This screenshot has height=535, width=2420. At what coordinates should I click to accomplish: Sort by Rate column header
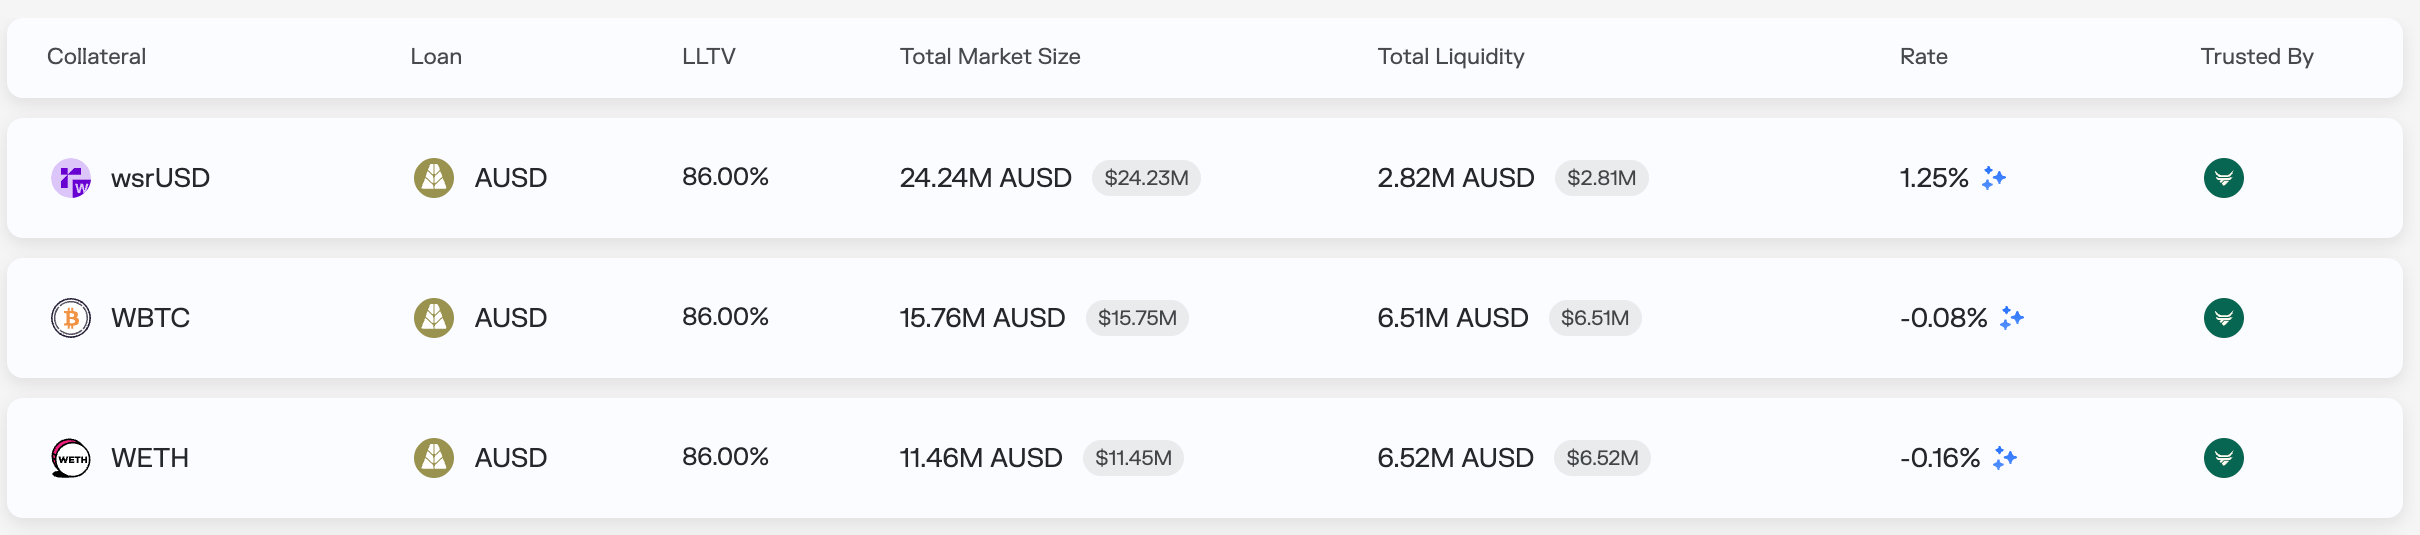pos(1924,57)
